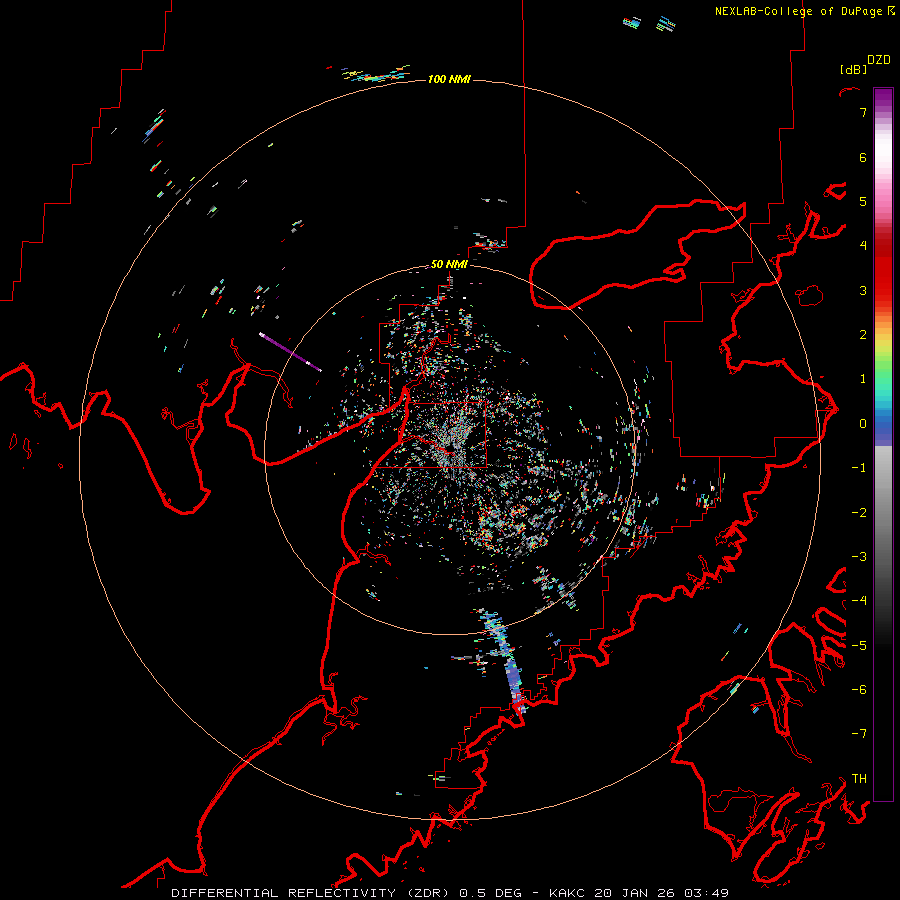900x900 pixels.
Task: Select the 2 value on the color scale
Action: tap(863, 335)
